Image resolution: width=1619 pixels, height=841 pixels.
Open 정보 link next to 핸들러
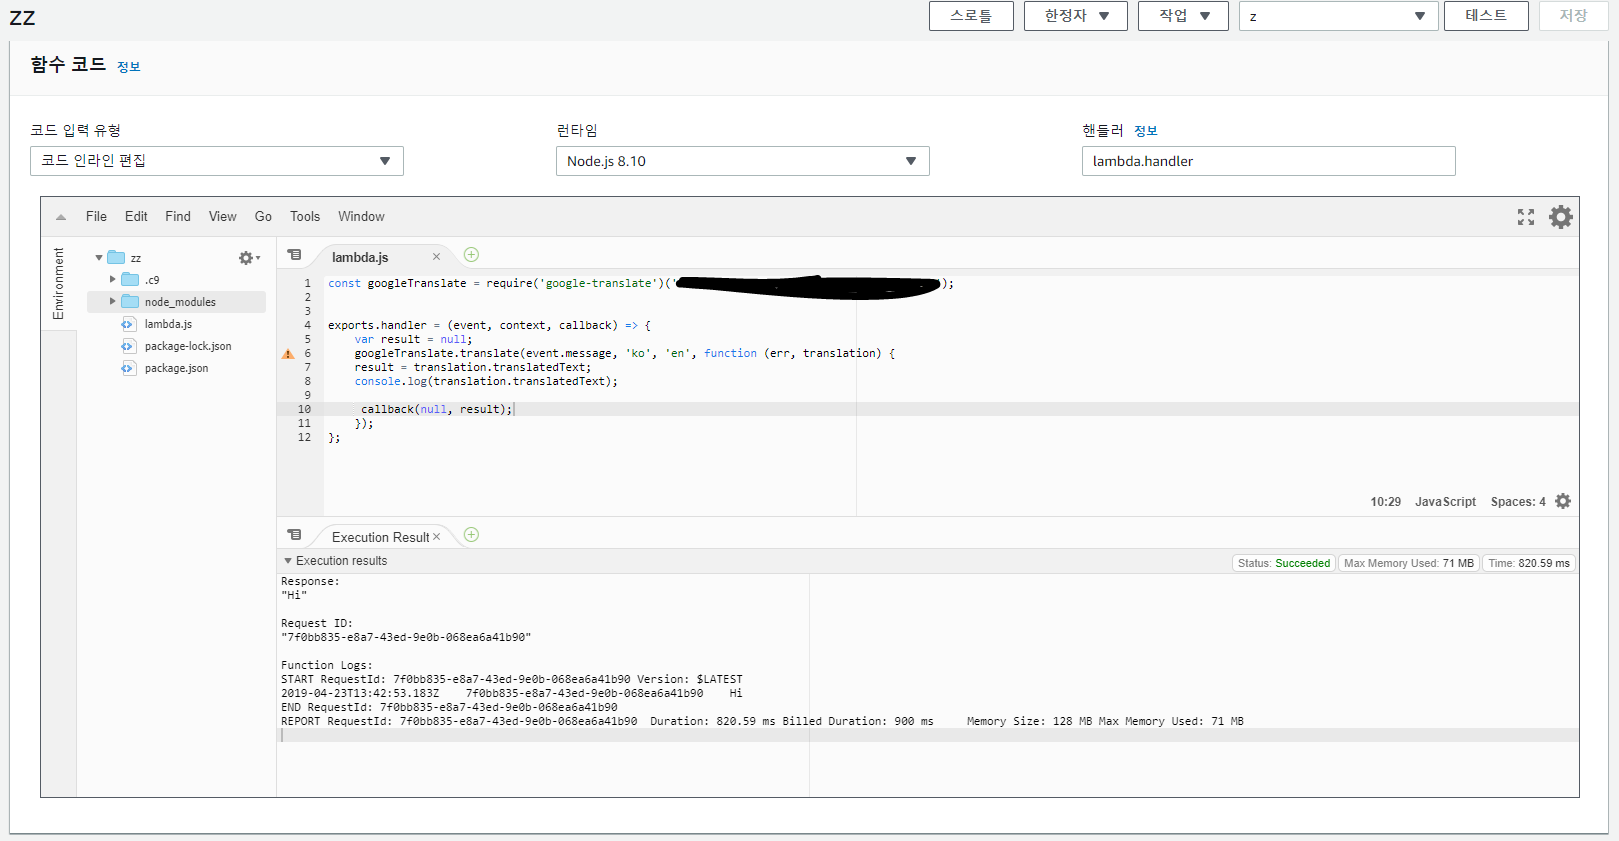point(1146,131)
